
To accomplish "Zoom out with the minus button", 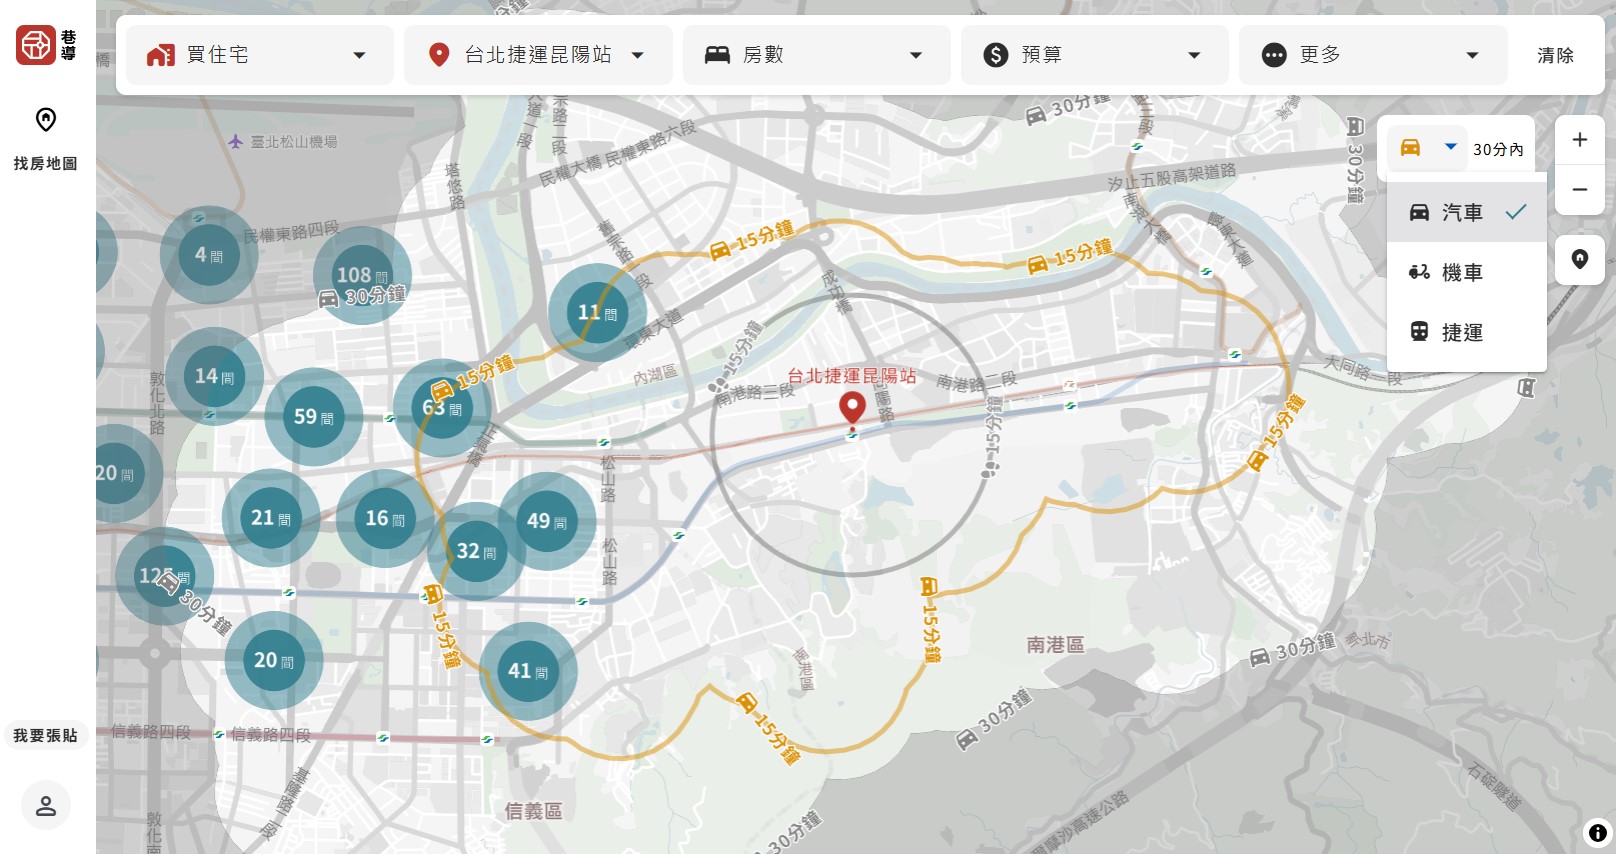I will [x=1580, y=190].
